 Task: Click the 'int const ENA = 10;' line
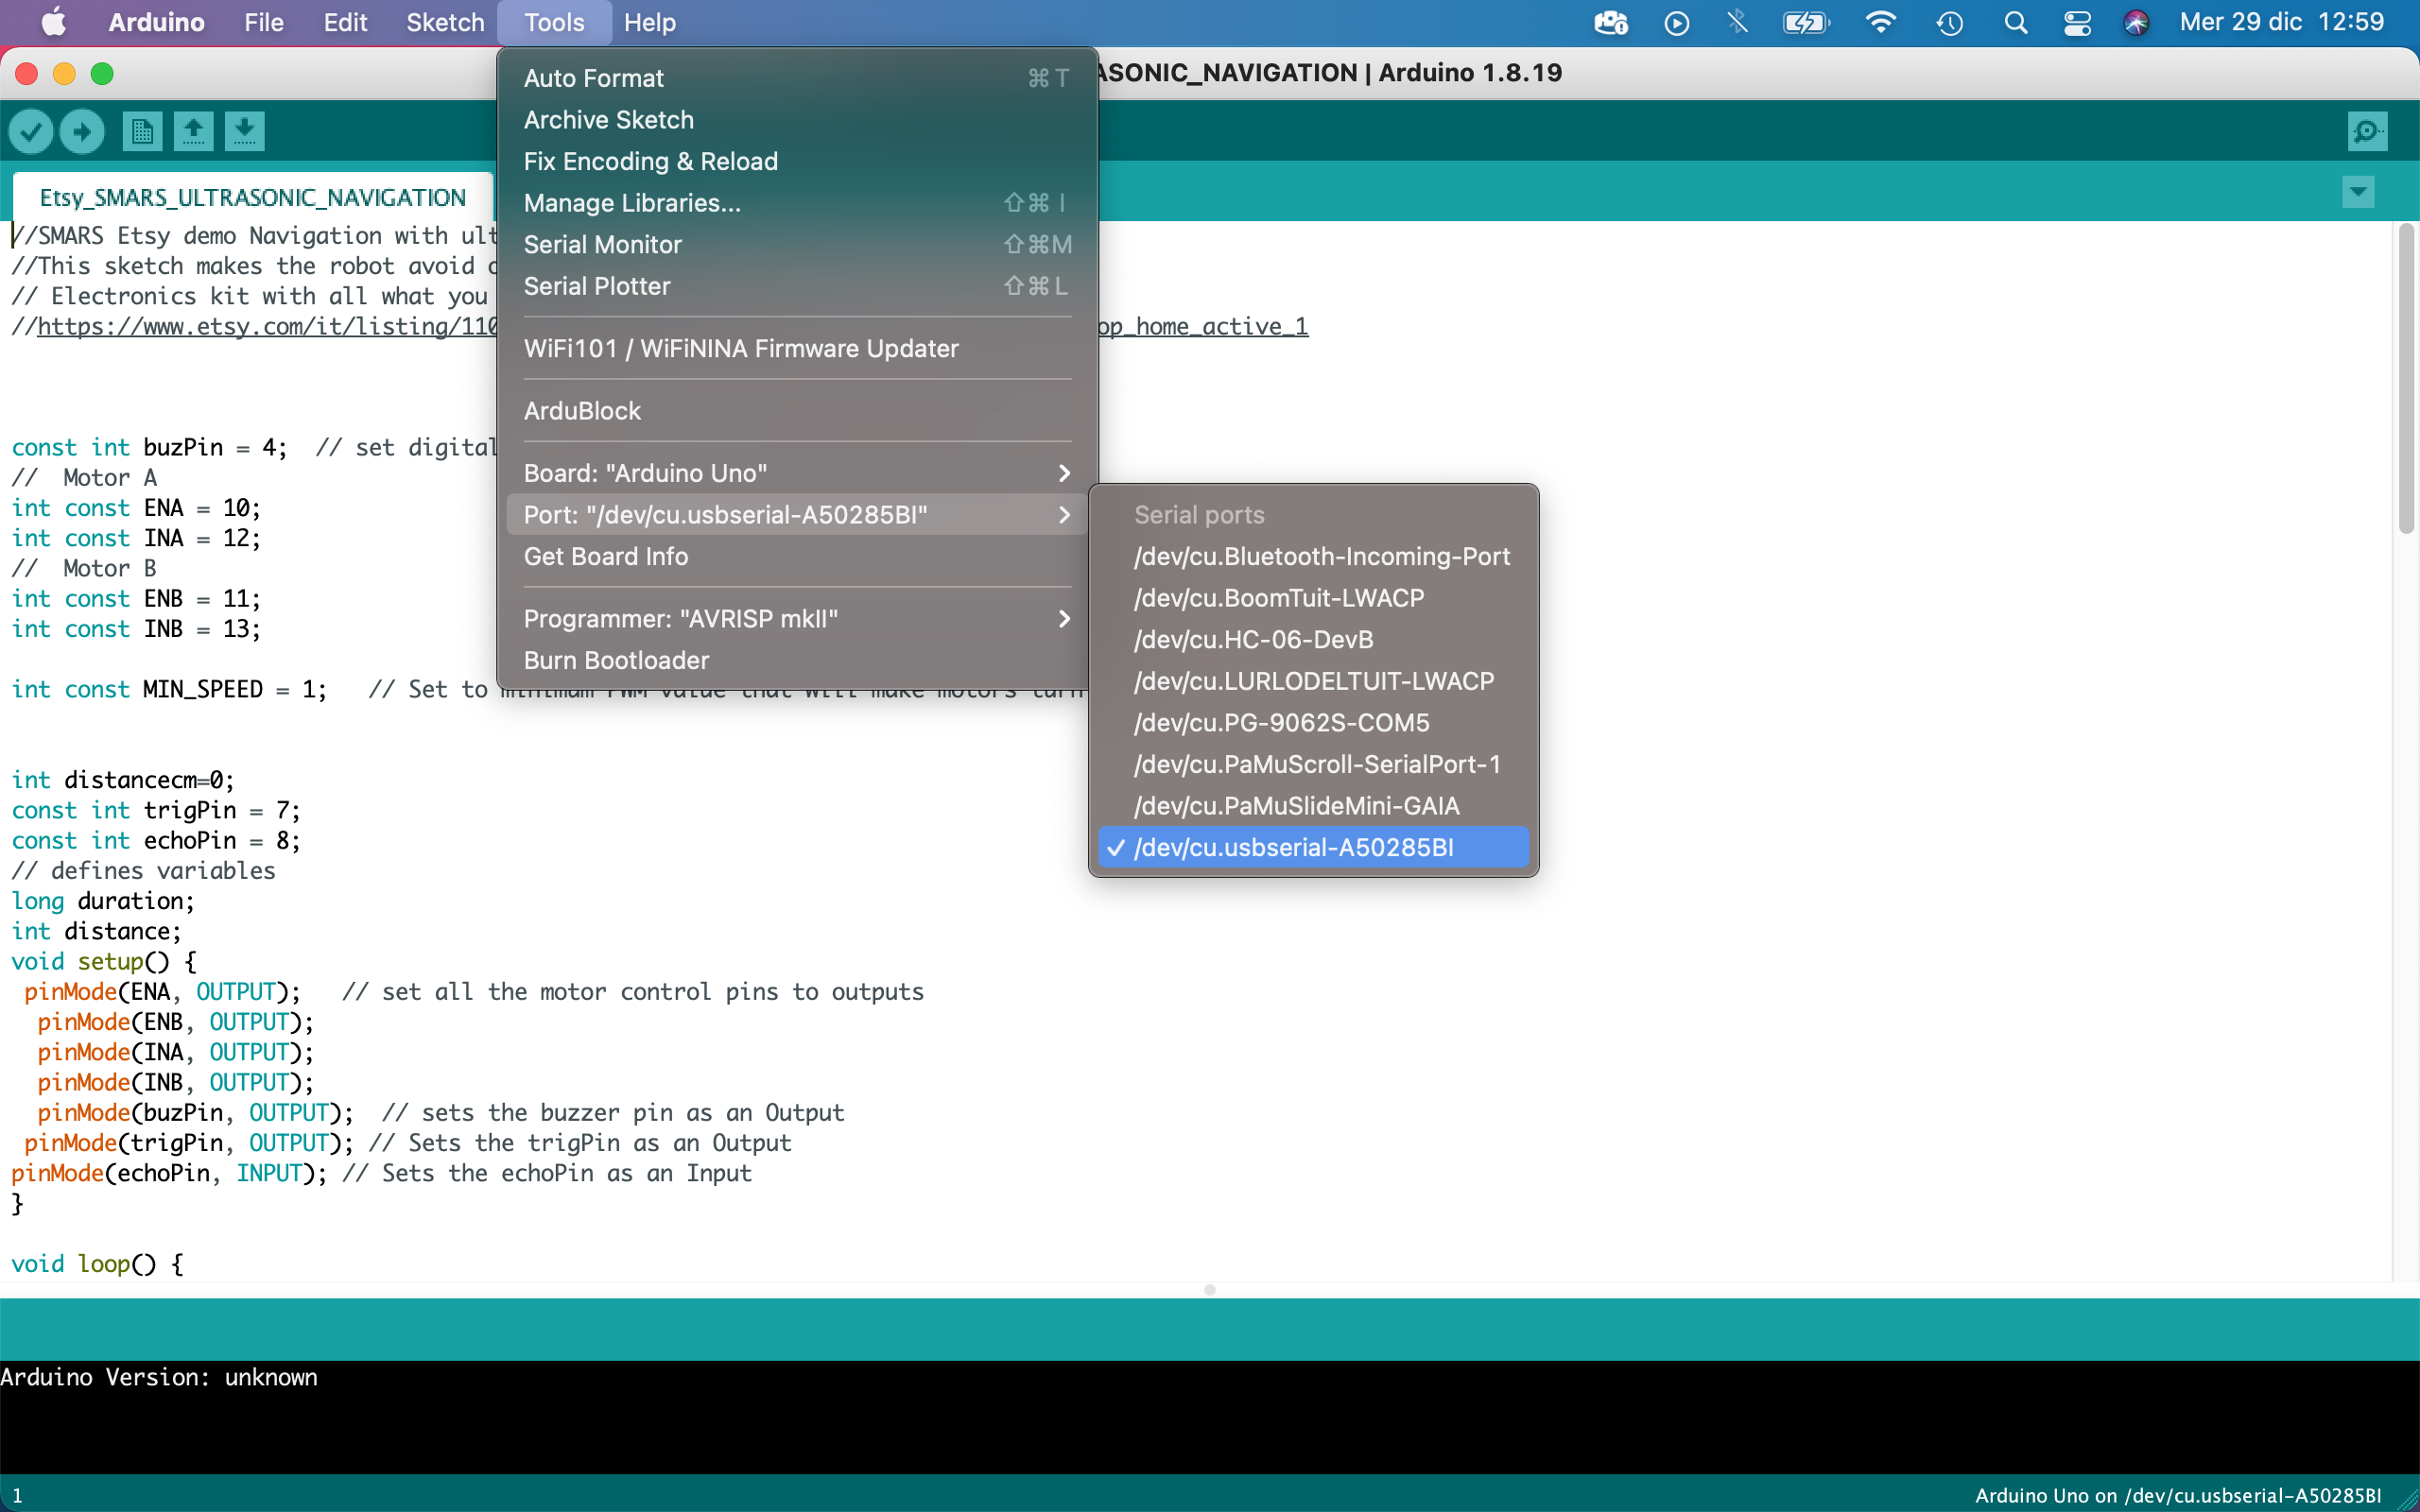click(136, 508)
